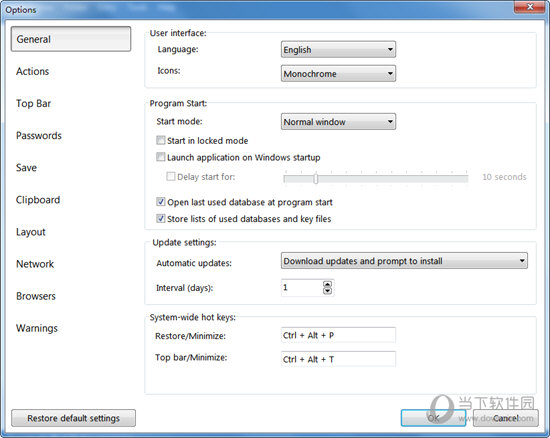This screenshot has height=438, width=550.
Task: Expand the Icons dropdown showing Monochrome
Action: [x=338, y=74]
